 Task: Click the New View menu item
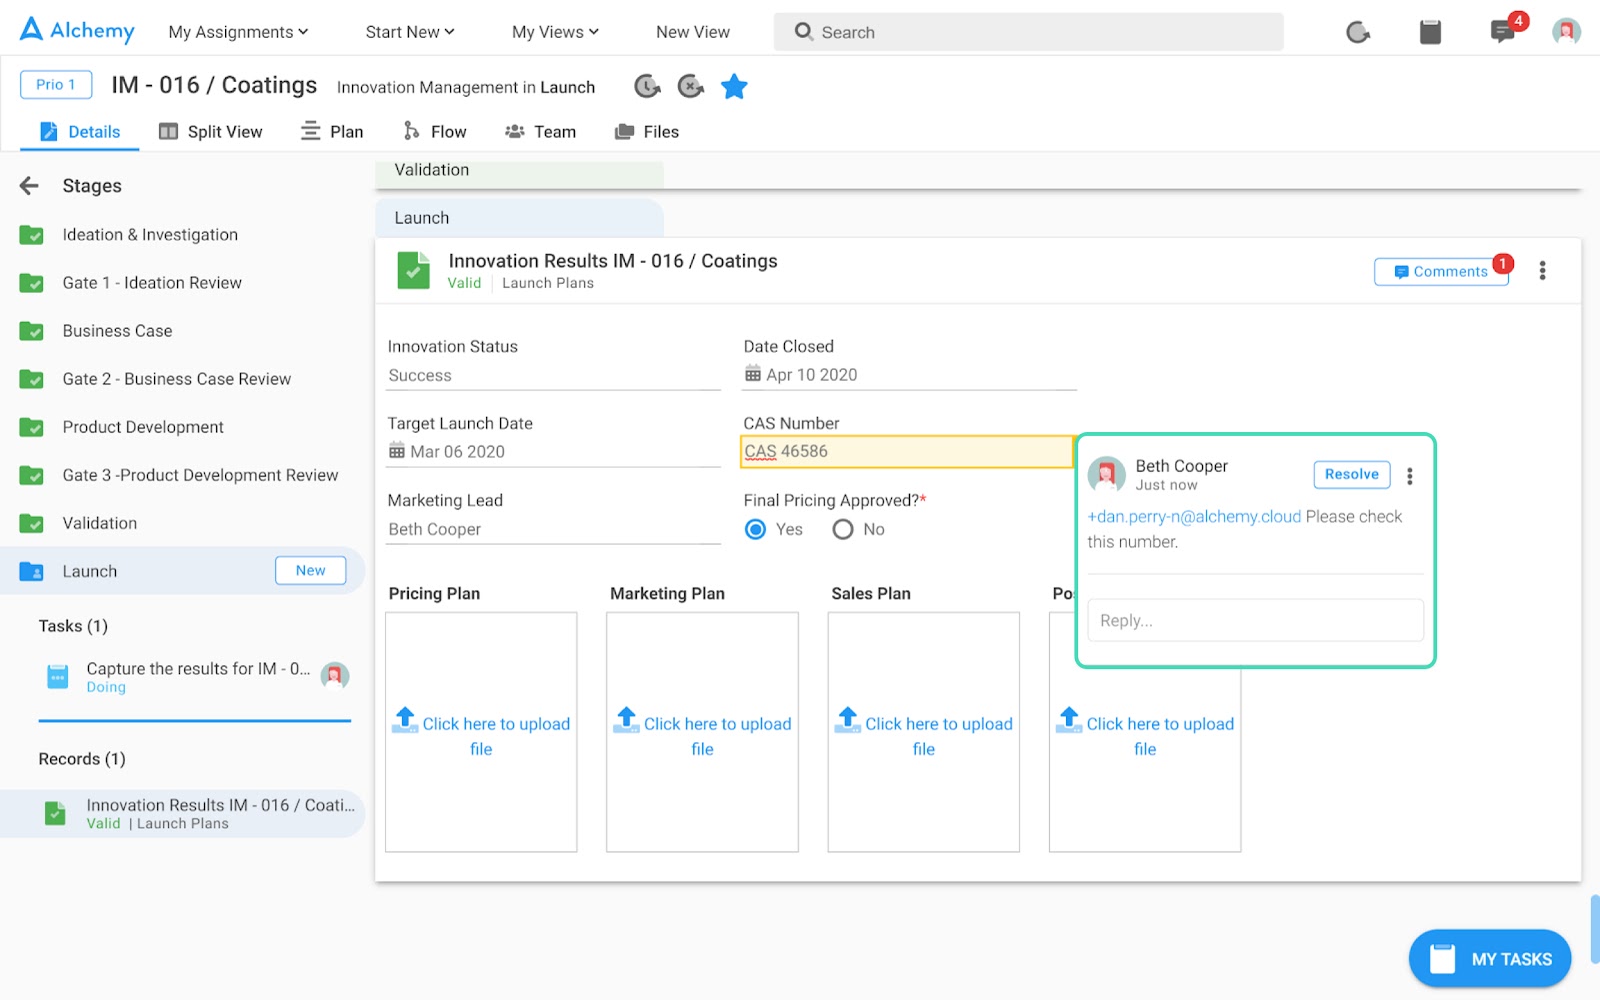pos(693,32)
